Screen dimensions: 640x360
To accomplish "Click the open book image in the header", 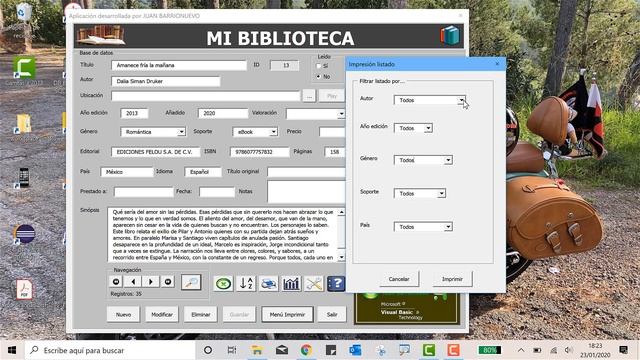I will click(101, 35).
